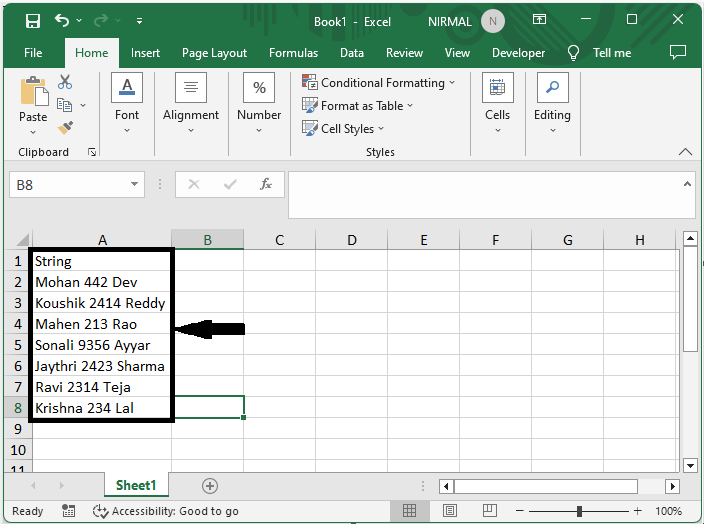Click the Undo arrow icon
Image resolution: width=704 pixels, height=524 pixels.
[x=63, y=20]
